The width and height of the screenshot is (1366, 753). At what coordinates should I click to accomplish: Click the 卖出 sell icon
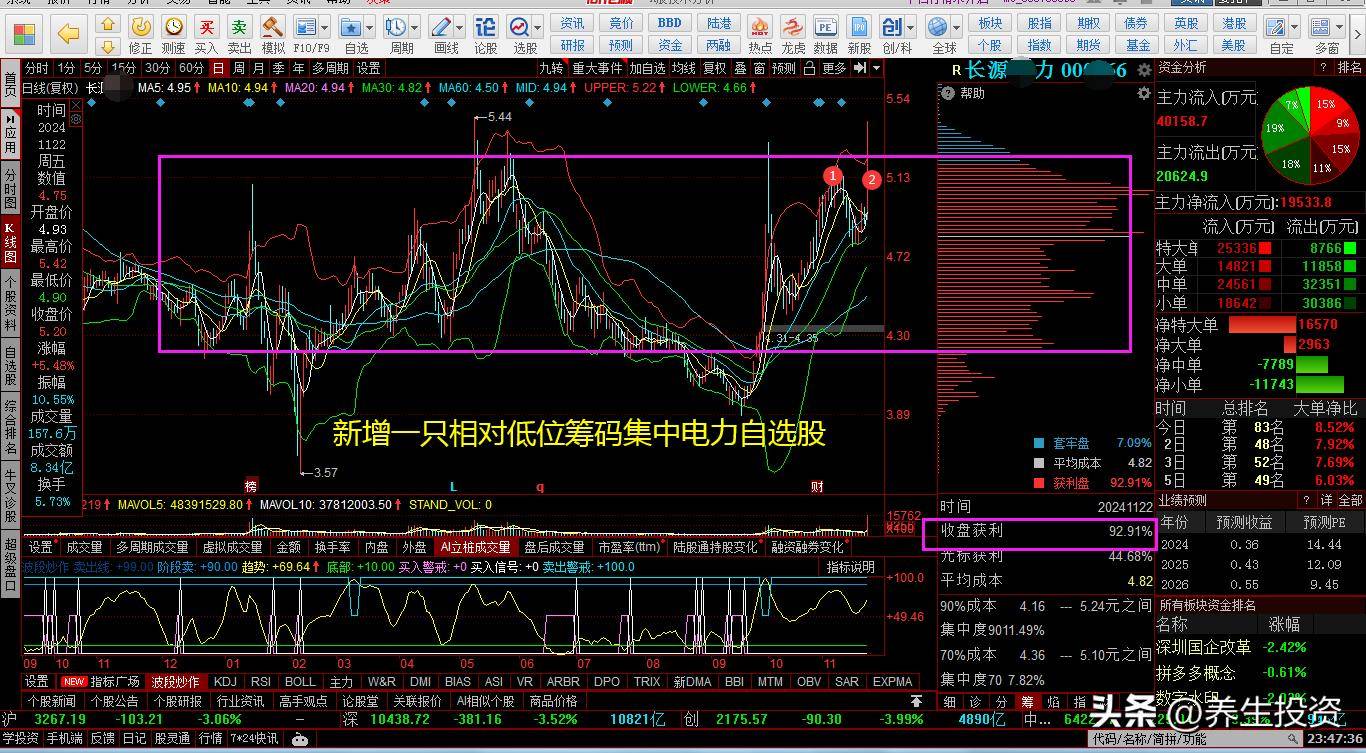(x=239, y=27)
